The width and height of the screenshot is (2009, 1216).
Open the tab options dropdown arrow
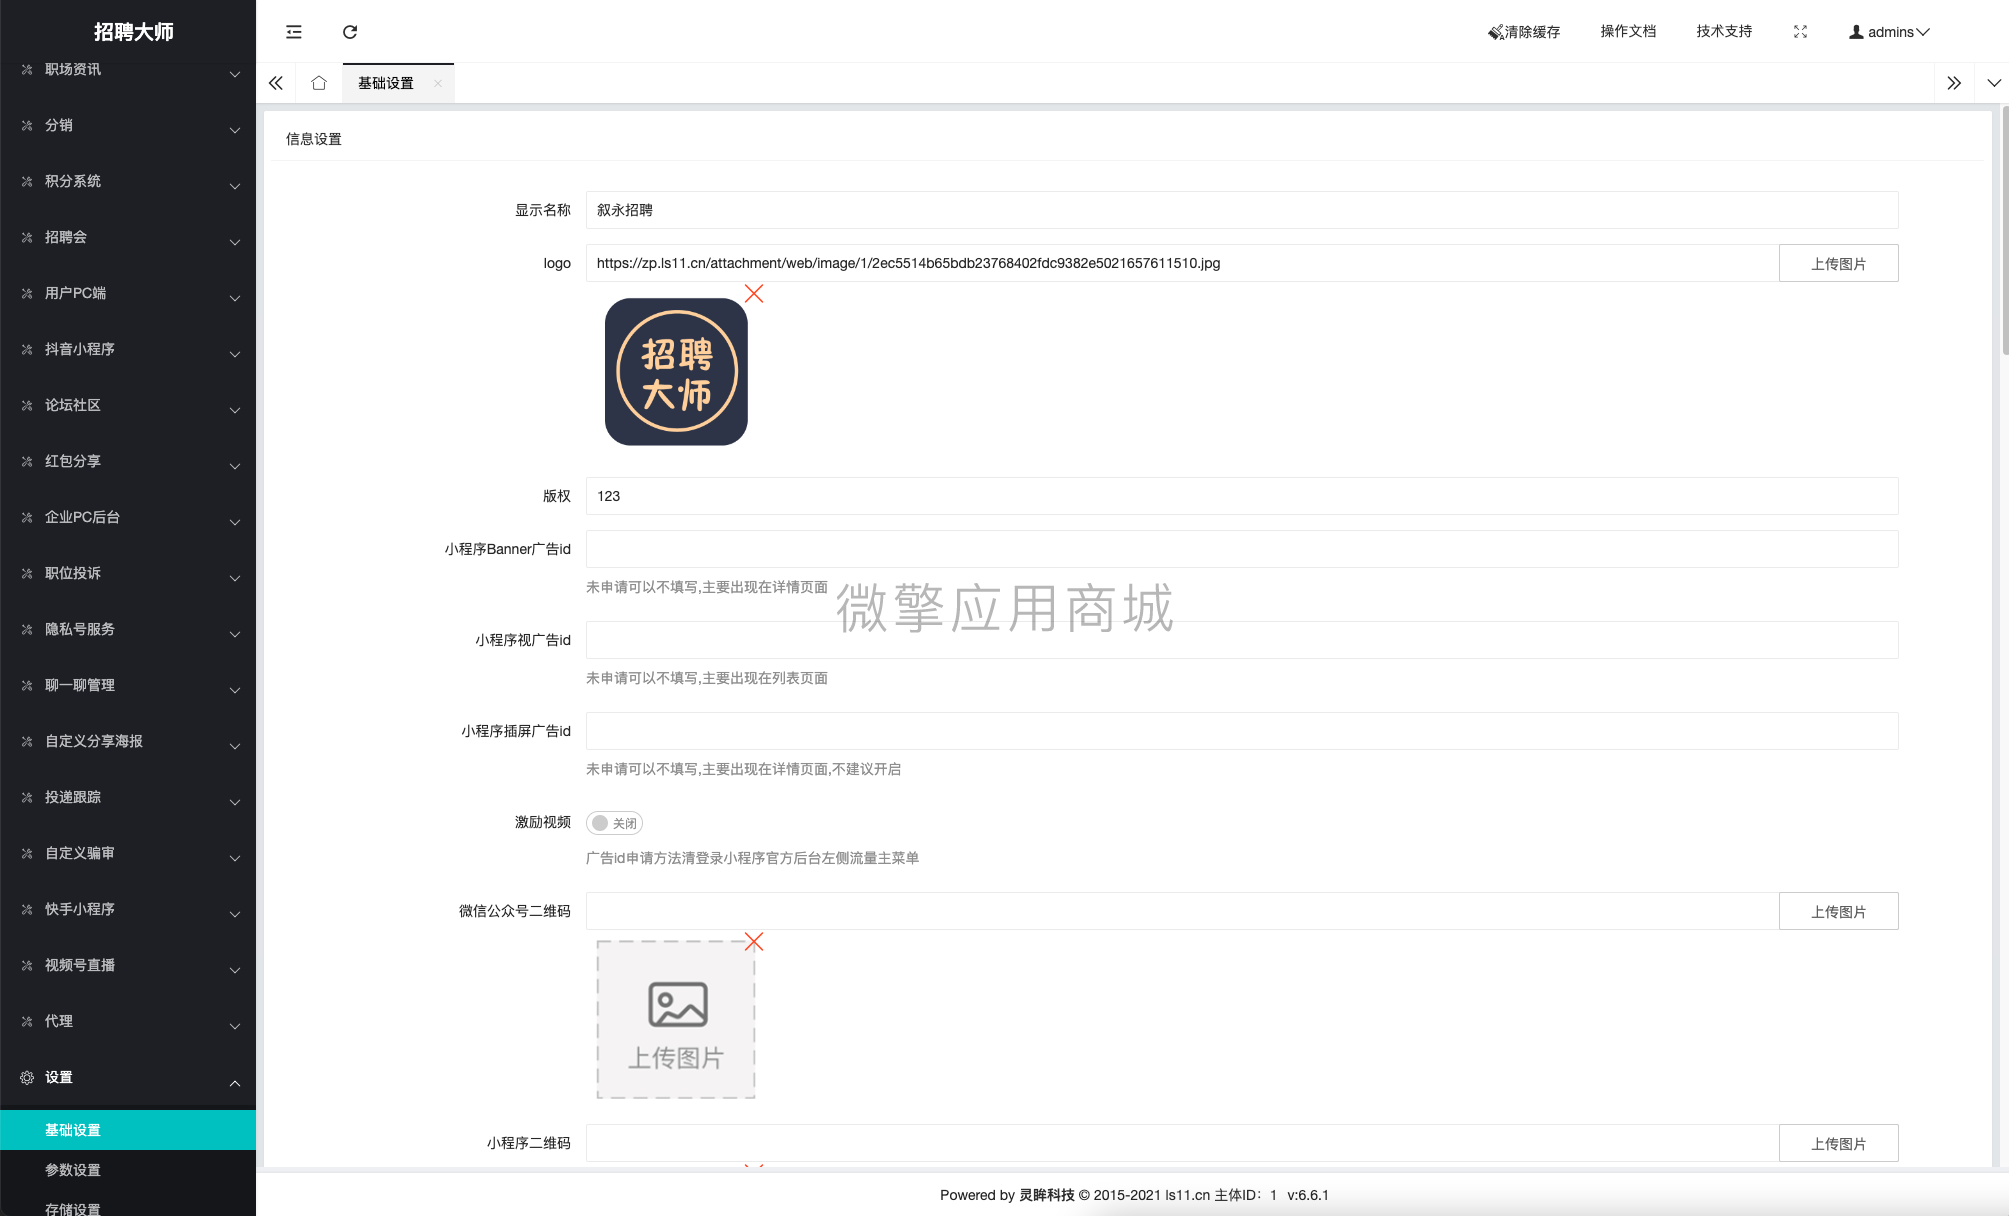[x=1993, y=83]
